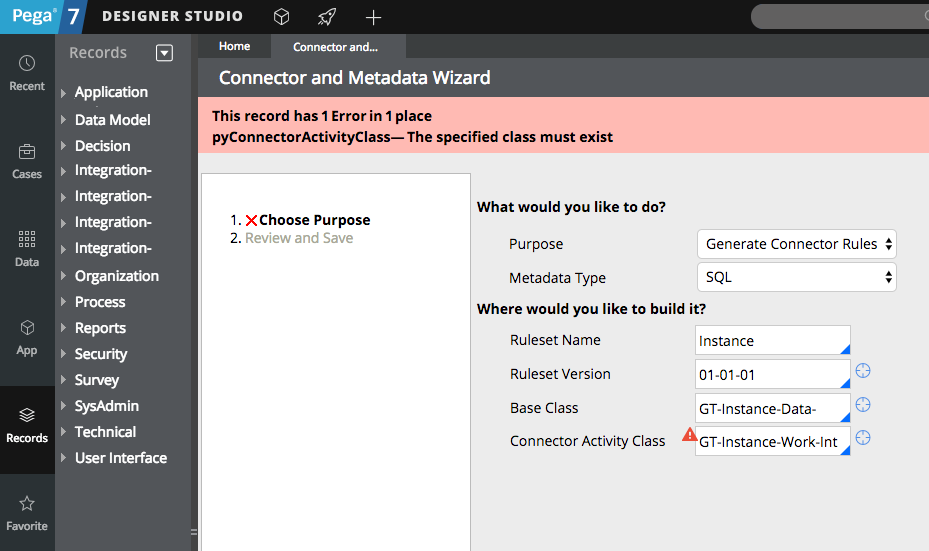This screenshot has width=929, height=551.
Task: Click the plus create icon
Action: (373, 17)
